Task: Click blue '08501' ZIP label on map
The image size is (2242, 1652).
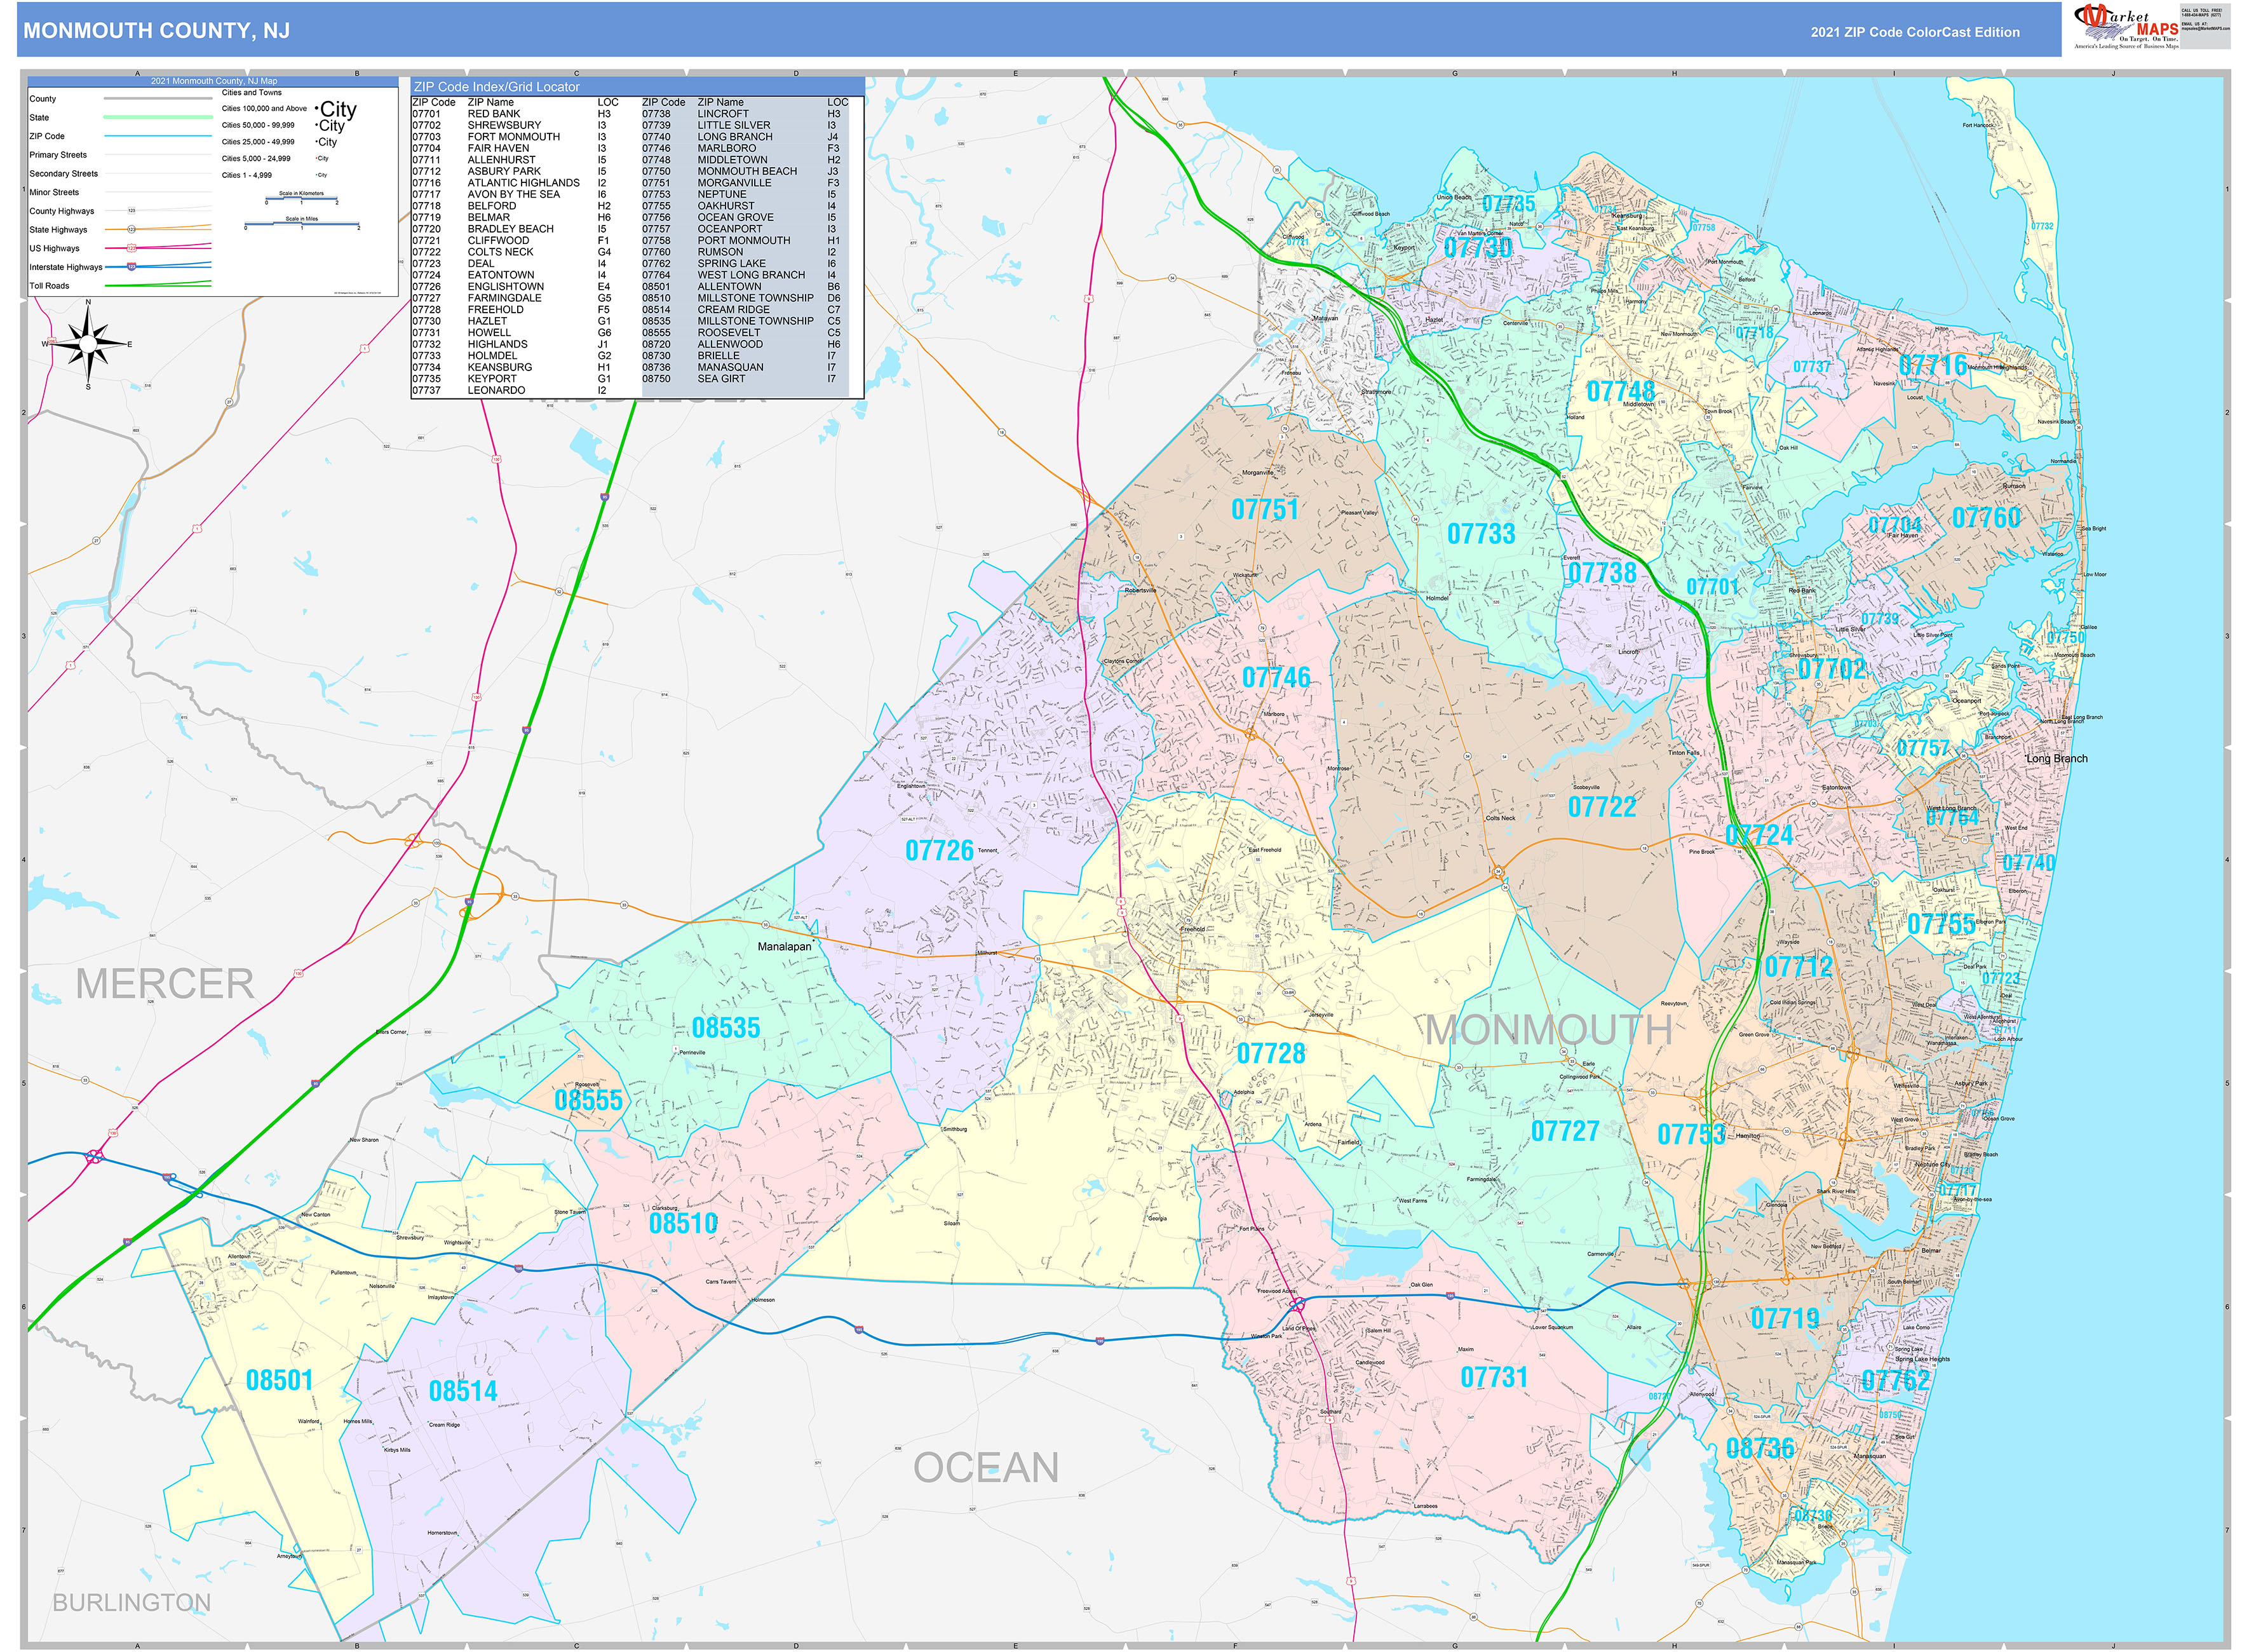Action: 279,1381
